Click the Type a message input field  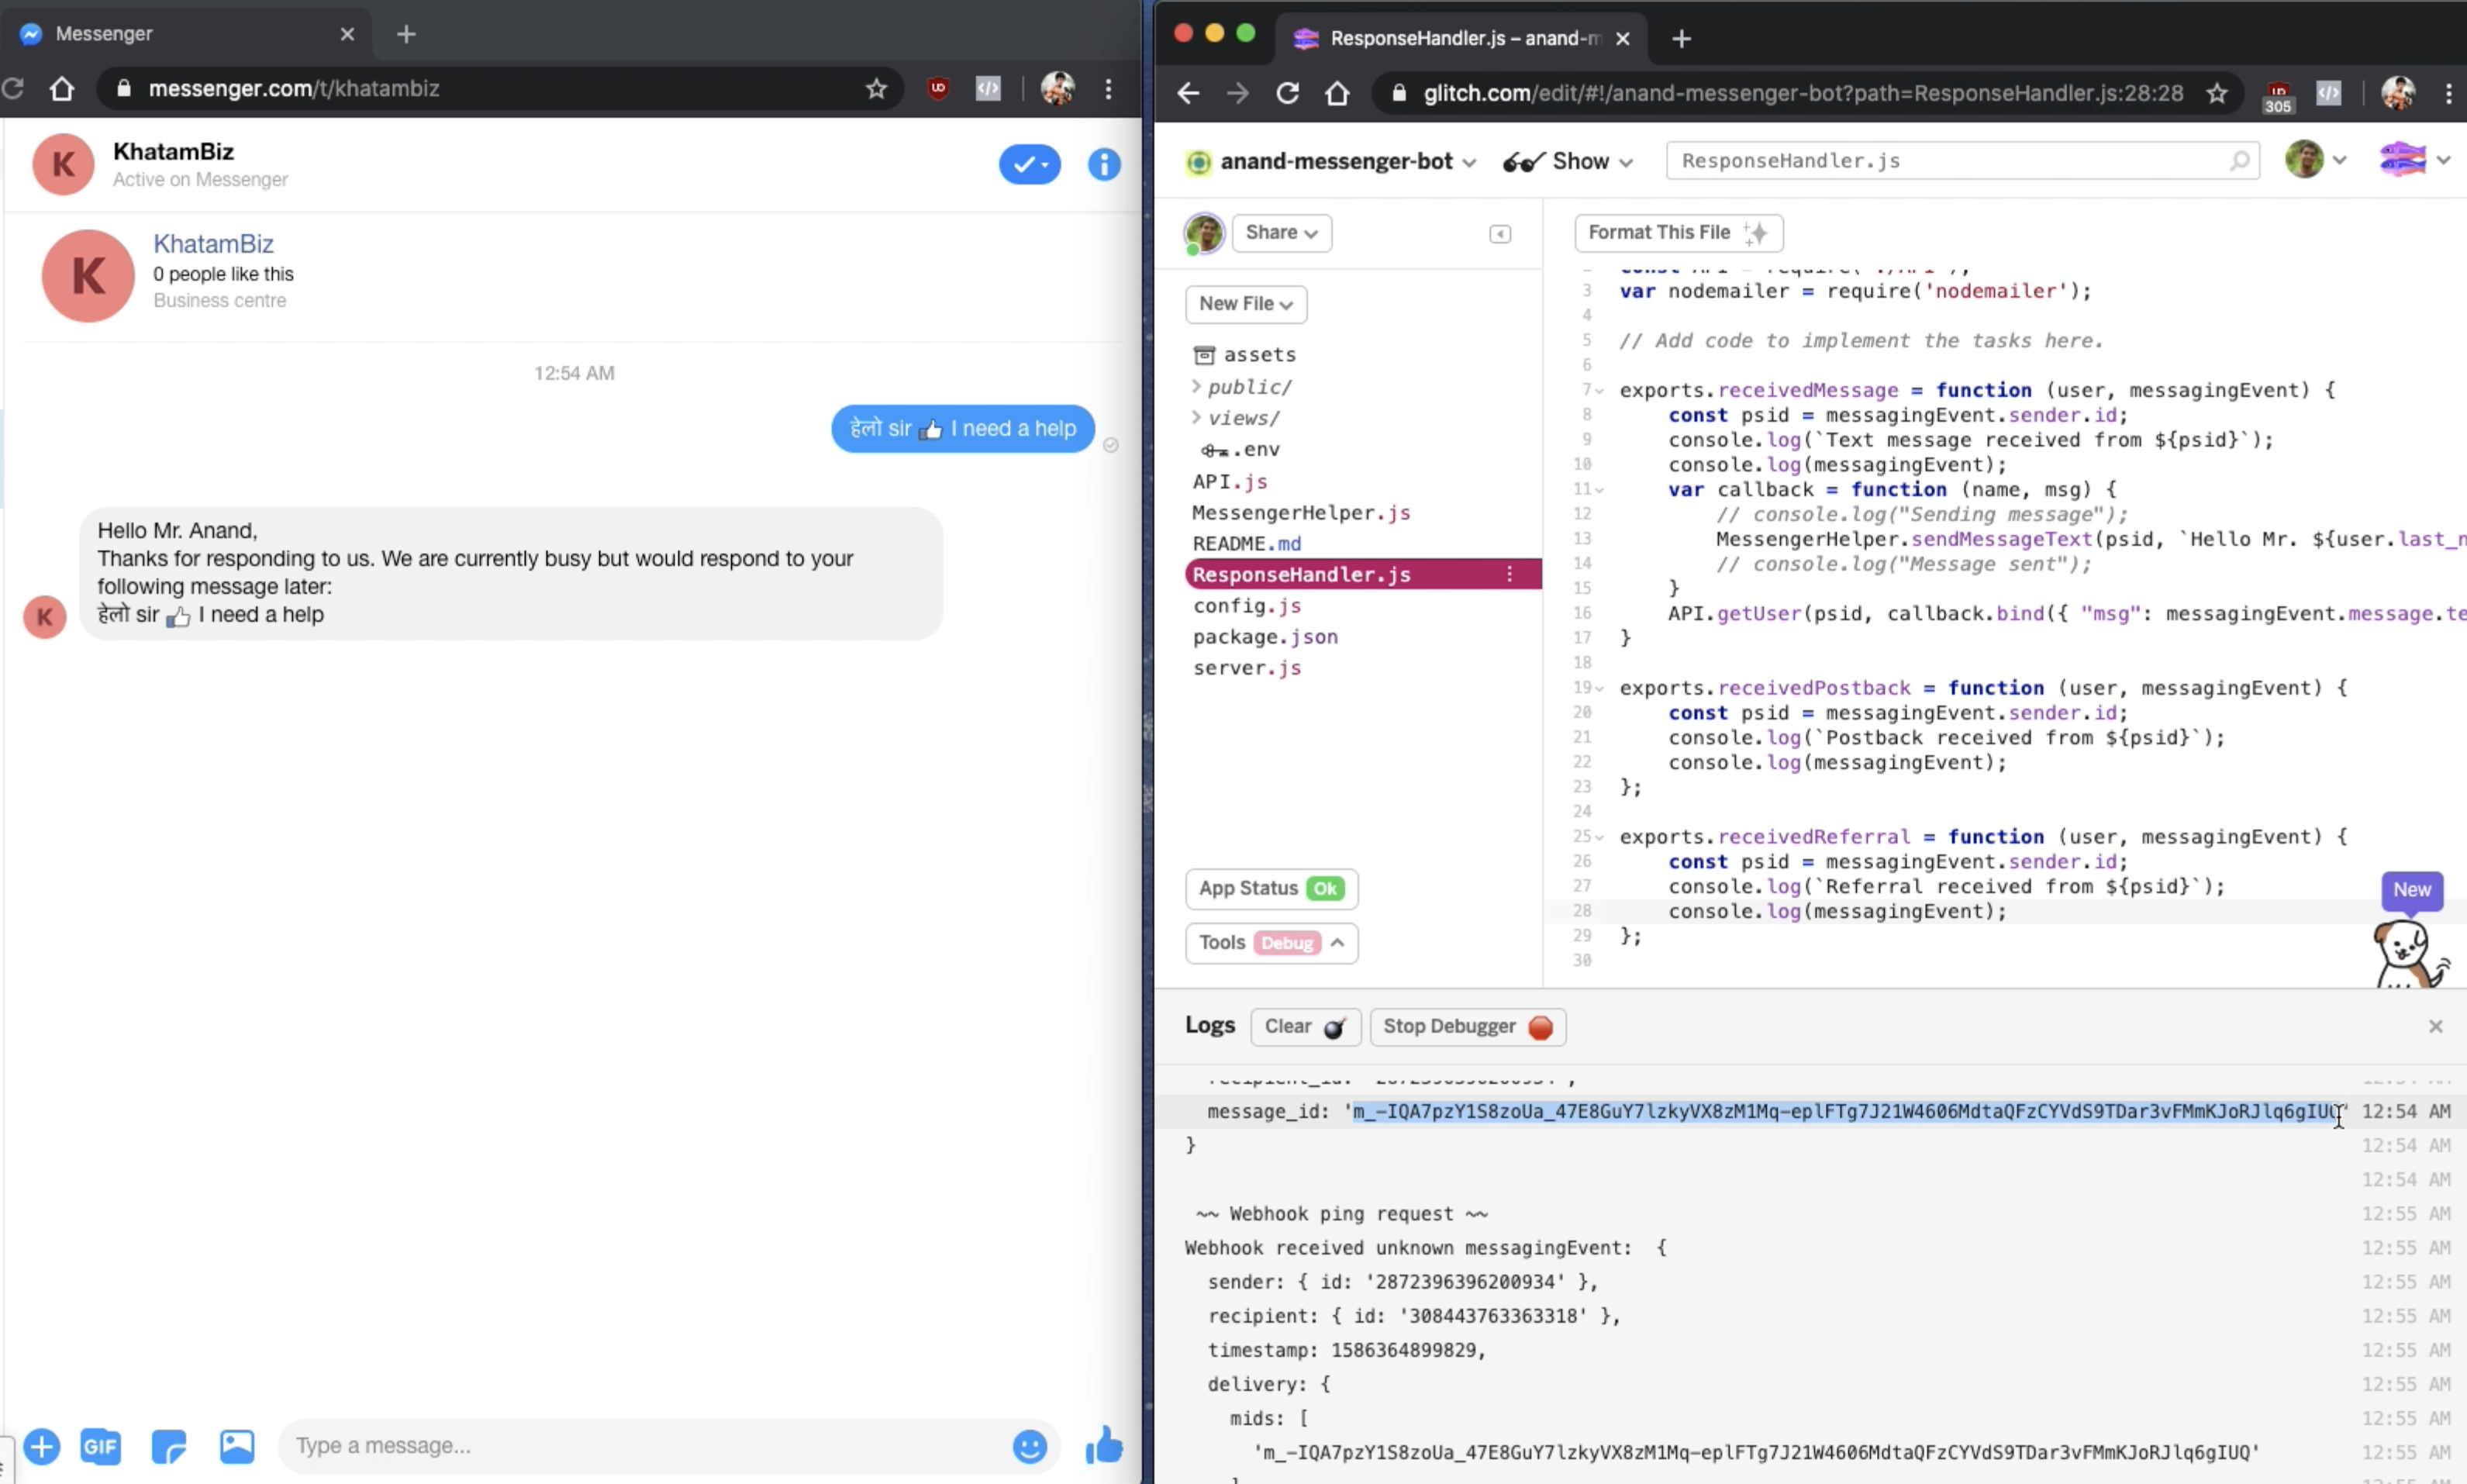pyautogui.click(x=640, y=1446)
